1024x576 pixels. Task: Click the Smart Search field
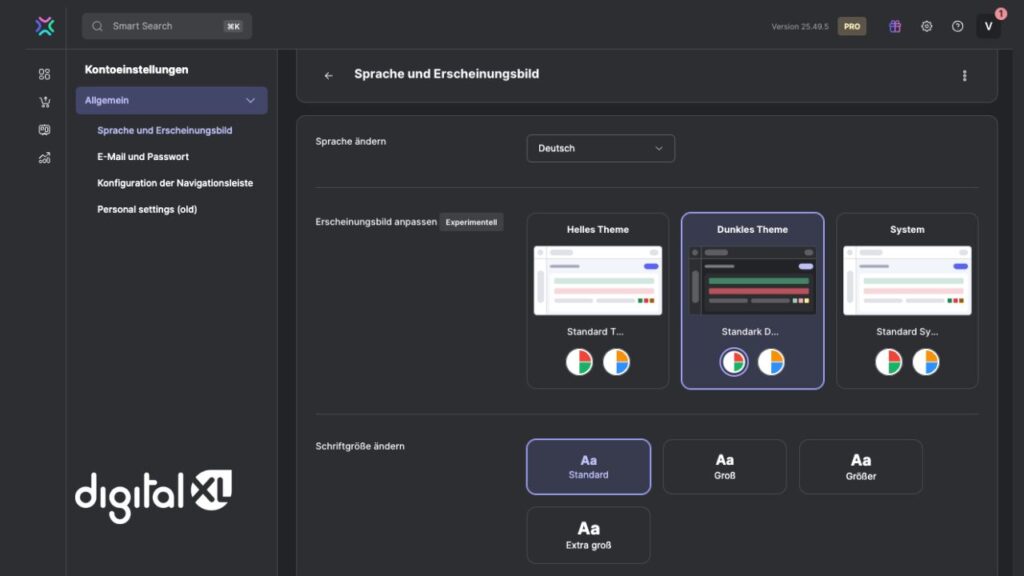coord(167,26)
